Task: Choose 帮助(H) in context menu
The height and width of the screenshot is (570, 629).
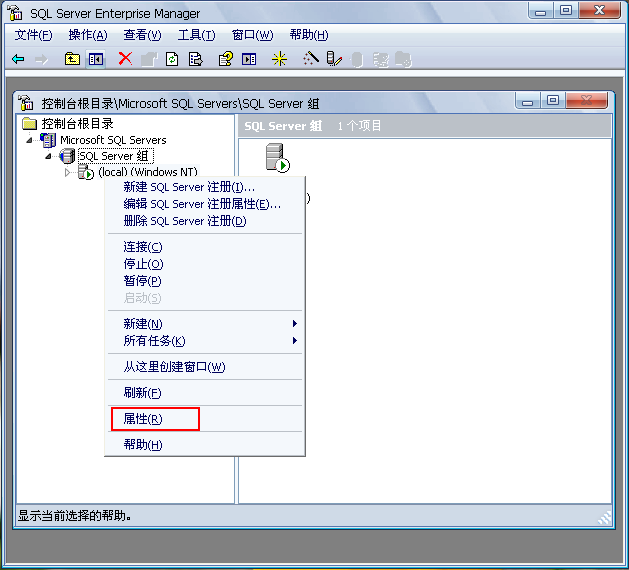Action: (205, 444)
